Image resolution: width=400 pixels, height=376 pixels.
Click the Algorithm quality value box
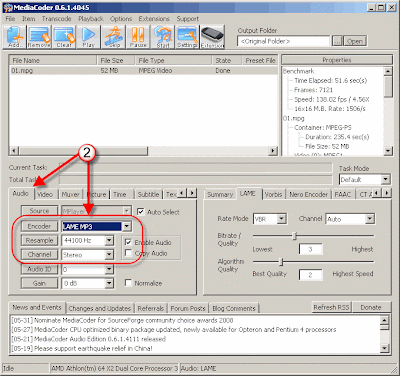coord(310,275)
